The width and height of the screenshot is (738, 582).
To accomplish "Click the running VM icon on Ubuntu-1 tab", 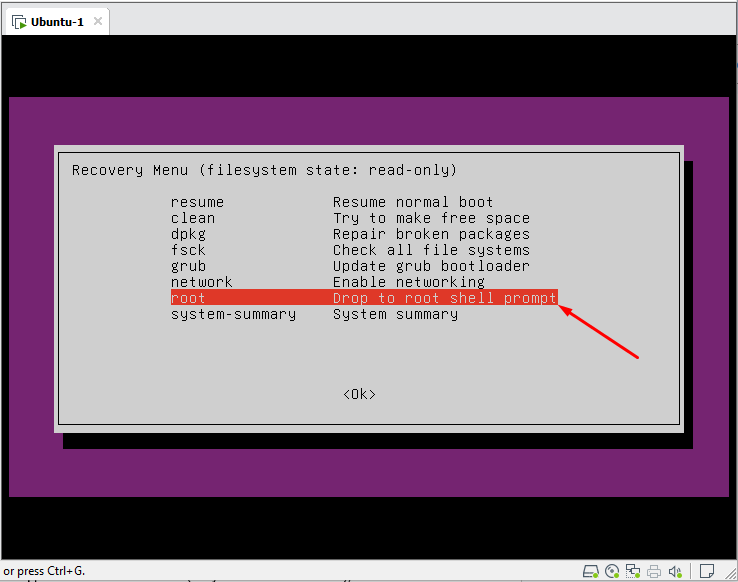I will [x=19, y=21].
